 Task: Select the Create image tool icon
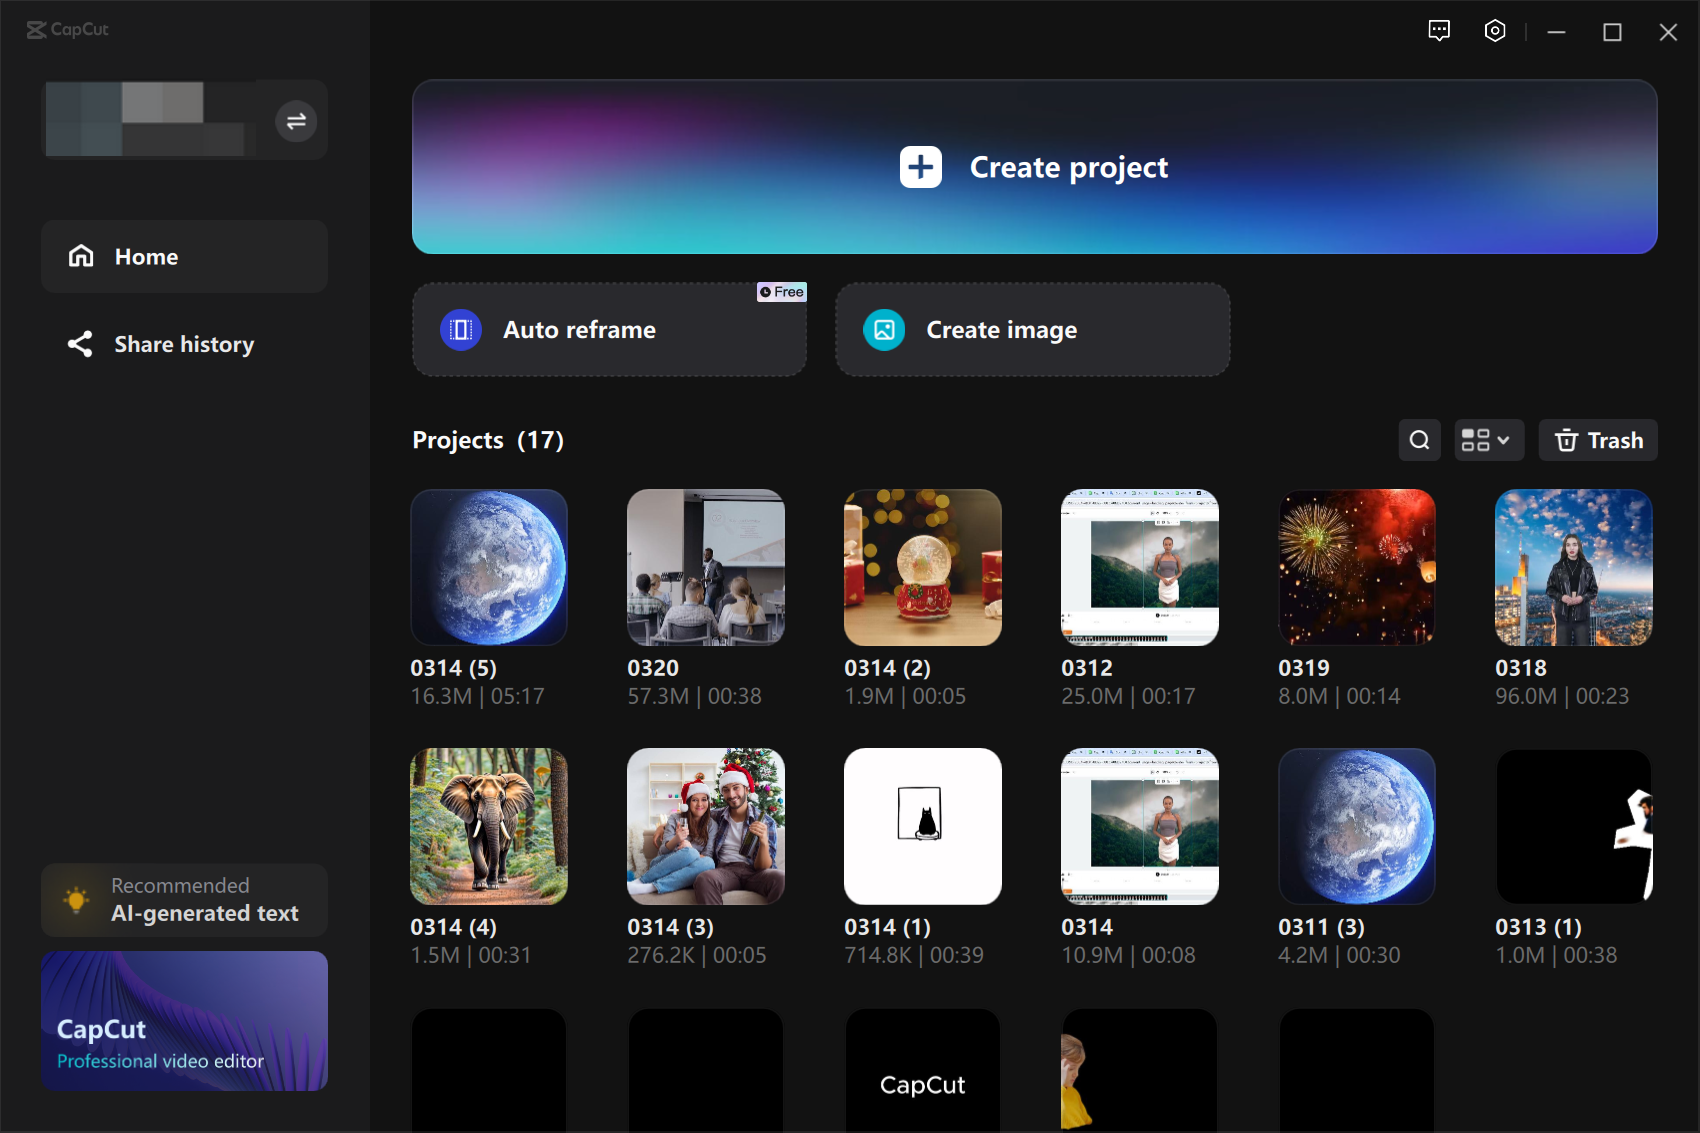coord(883,329)
